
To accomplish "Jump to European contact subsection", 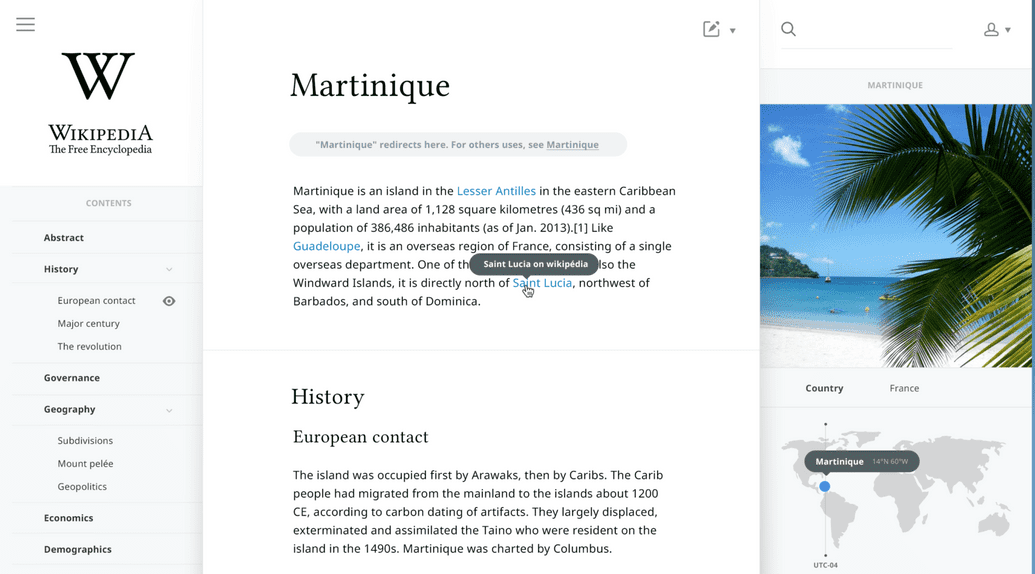I will [96, 300].
